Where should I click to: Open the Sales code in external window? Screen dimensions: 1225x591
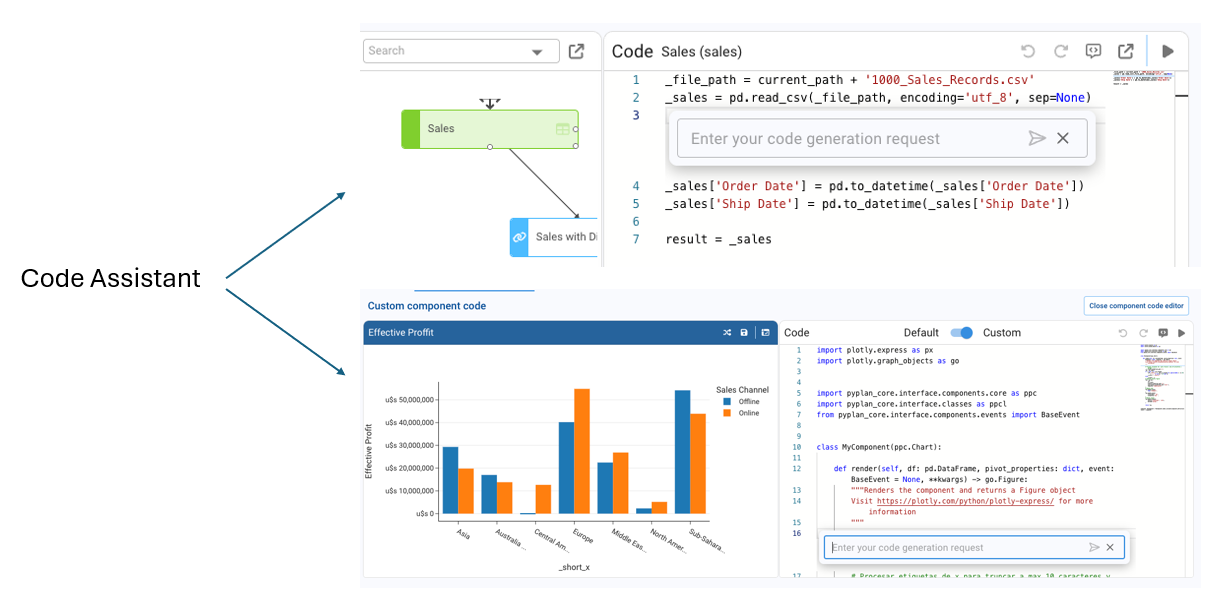tap(1126, 51)
